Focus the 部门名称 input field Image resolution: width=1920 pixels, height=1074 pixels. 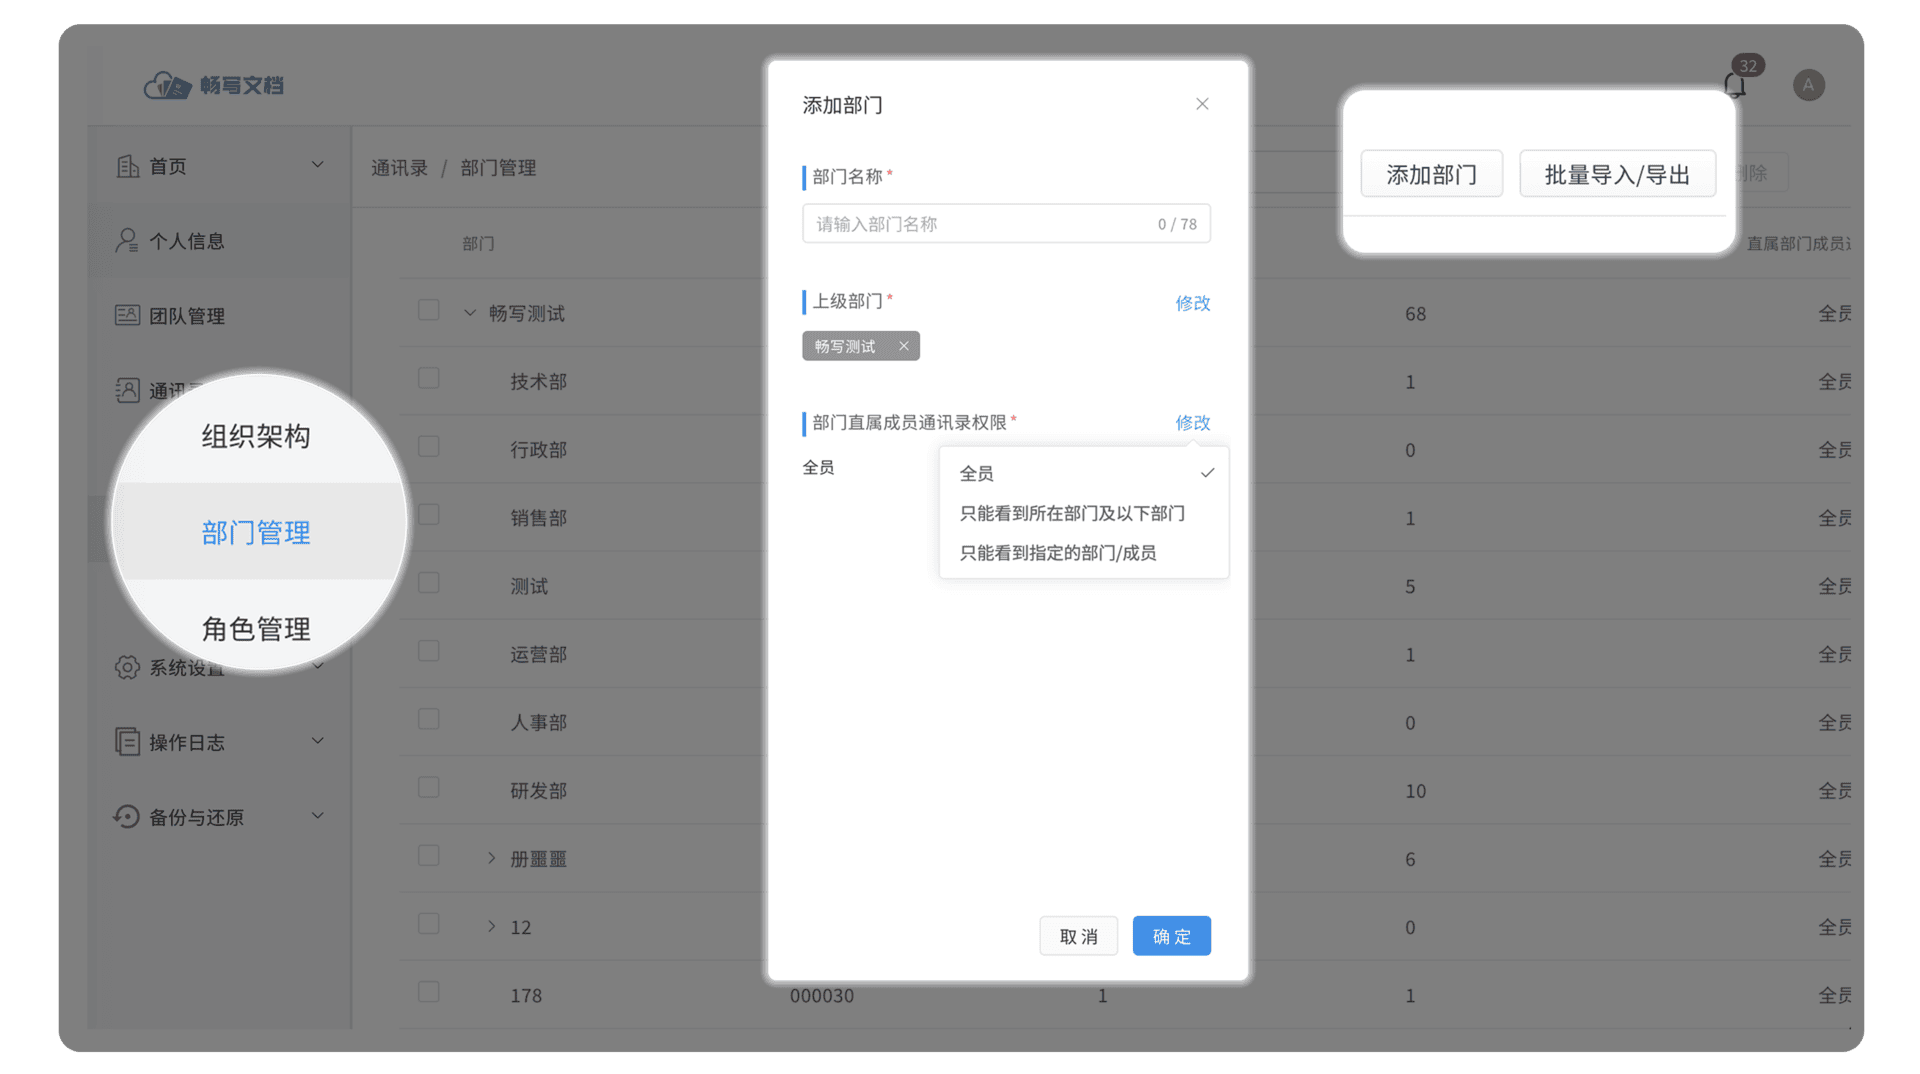pyautogui.click(x=1006, y=224)
